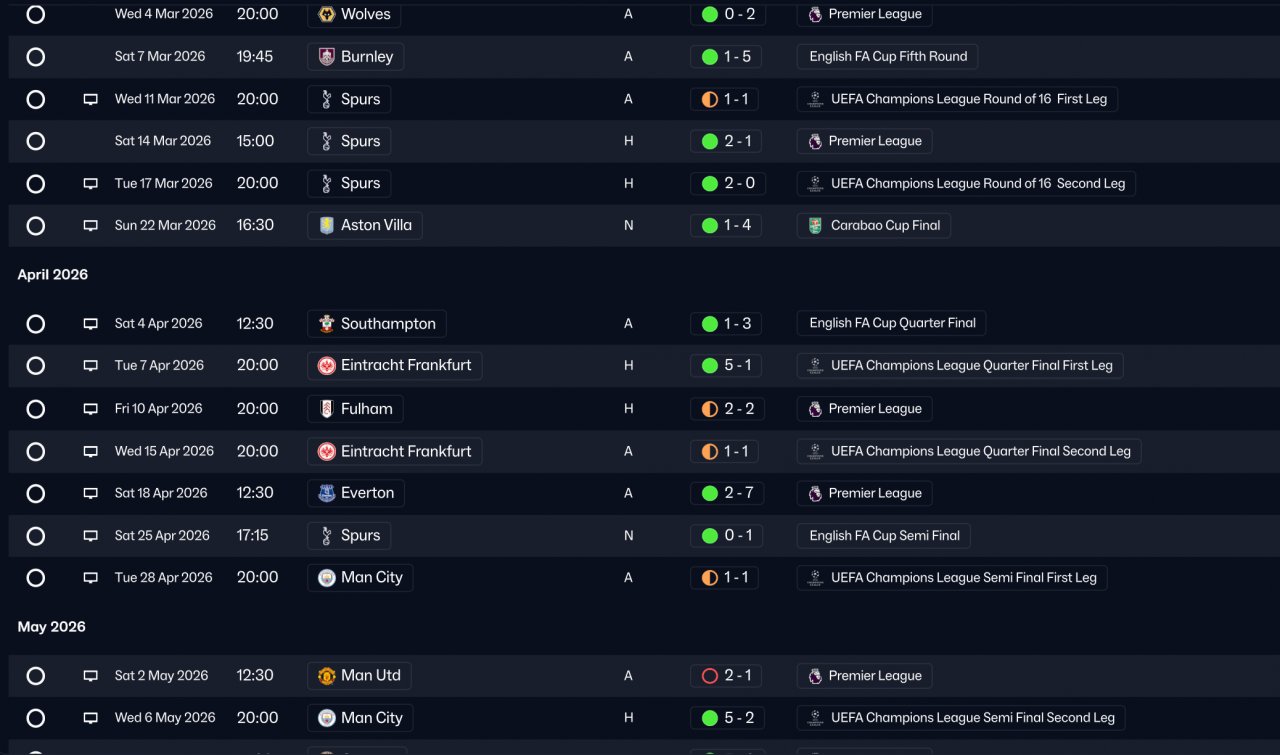The height and width of the screenshot is (755, 1280).
Task: Select the radio circle for Burnley match
Action: pos(36,57)
